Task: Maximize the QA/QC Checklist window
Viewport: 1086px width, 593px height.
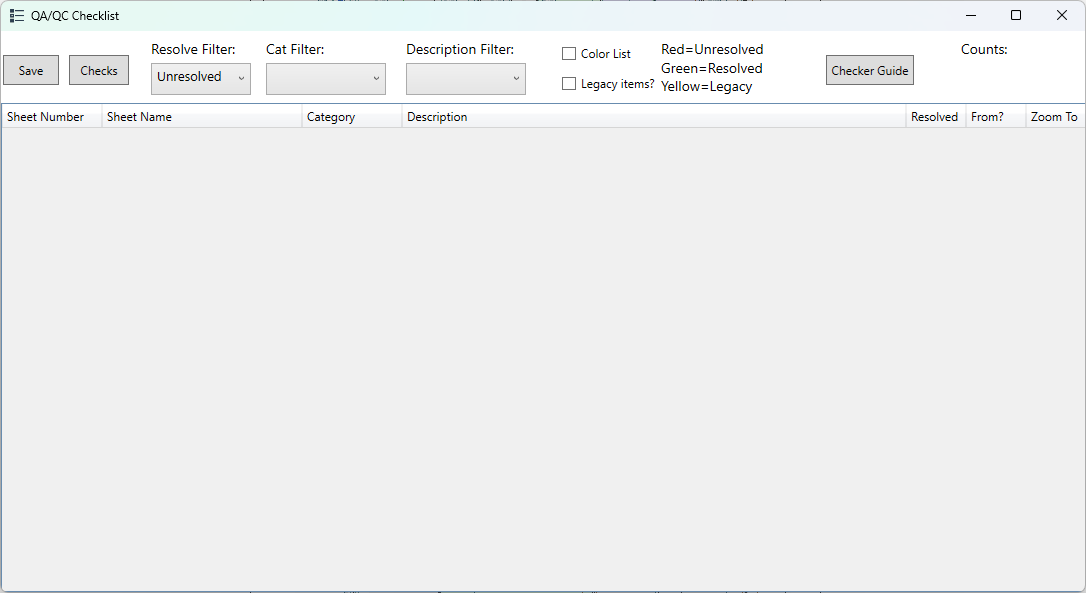Action: 1016,16
